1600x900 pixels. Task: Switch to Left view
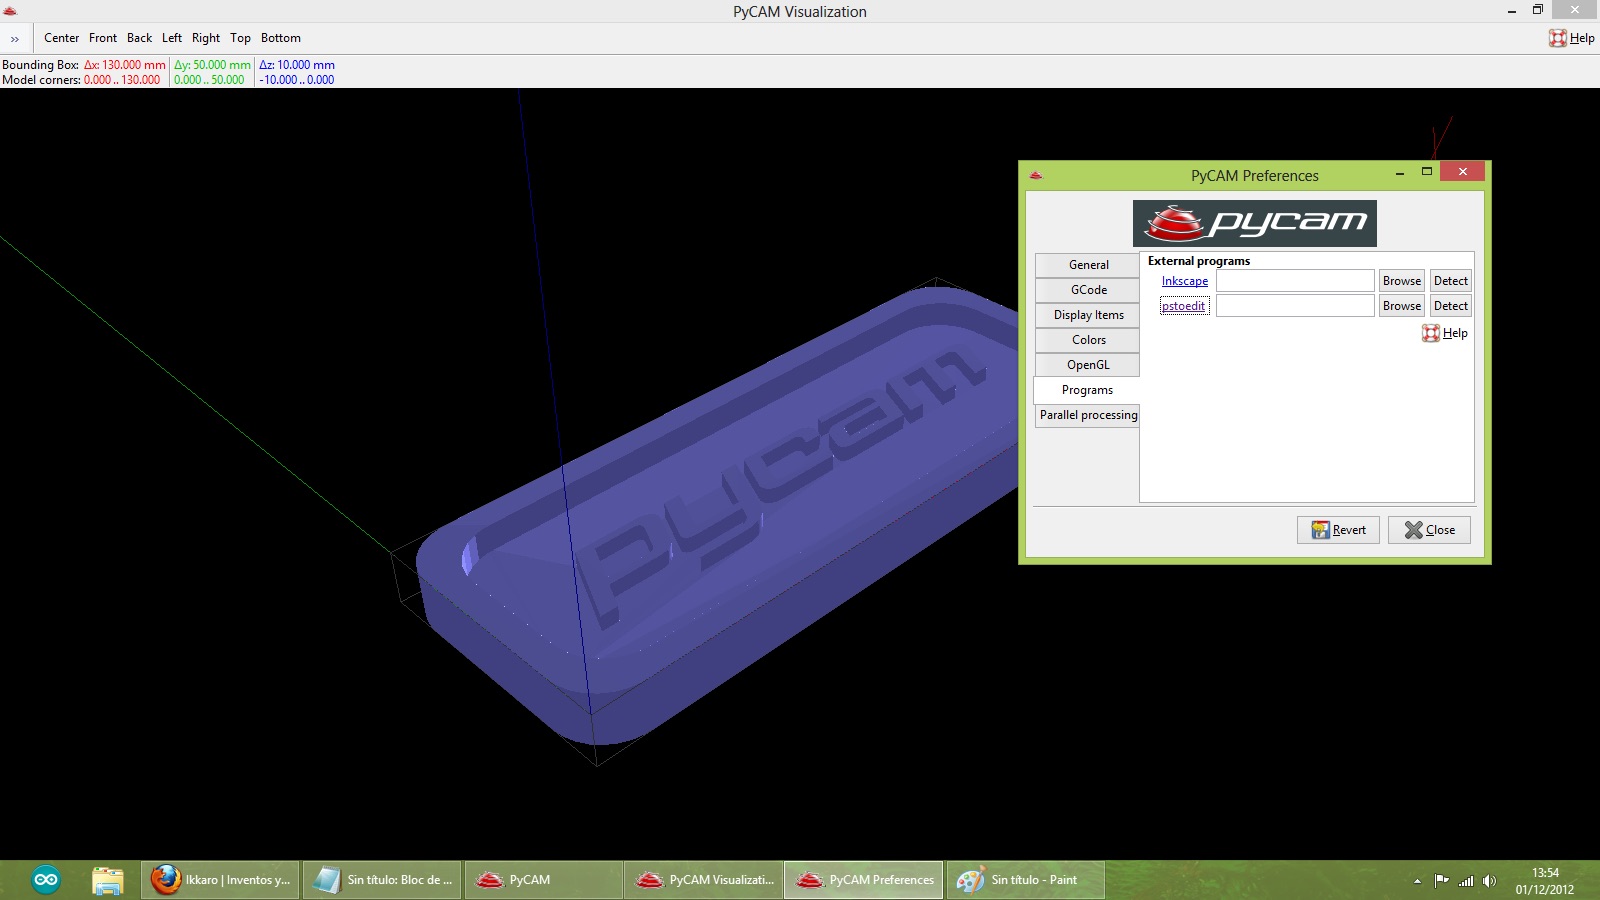172,38
